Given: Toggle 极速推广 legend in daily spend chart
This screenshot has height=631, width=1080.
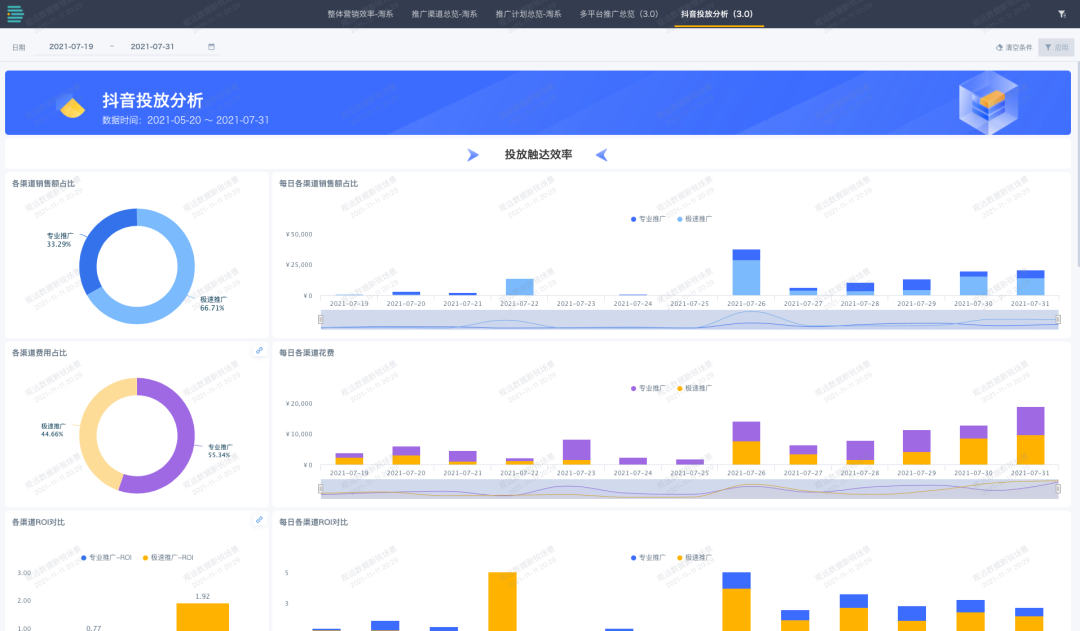Looking at the screenshot, I should click(694, 388).
